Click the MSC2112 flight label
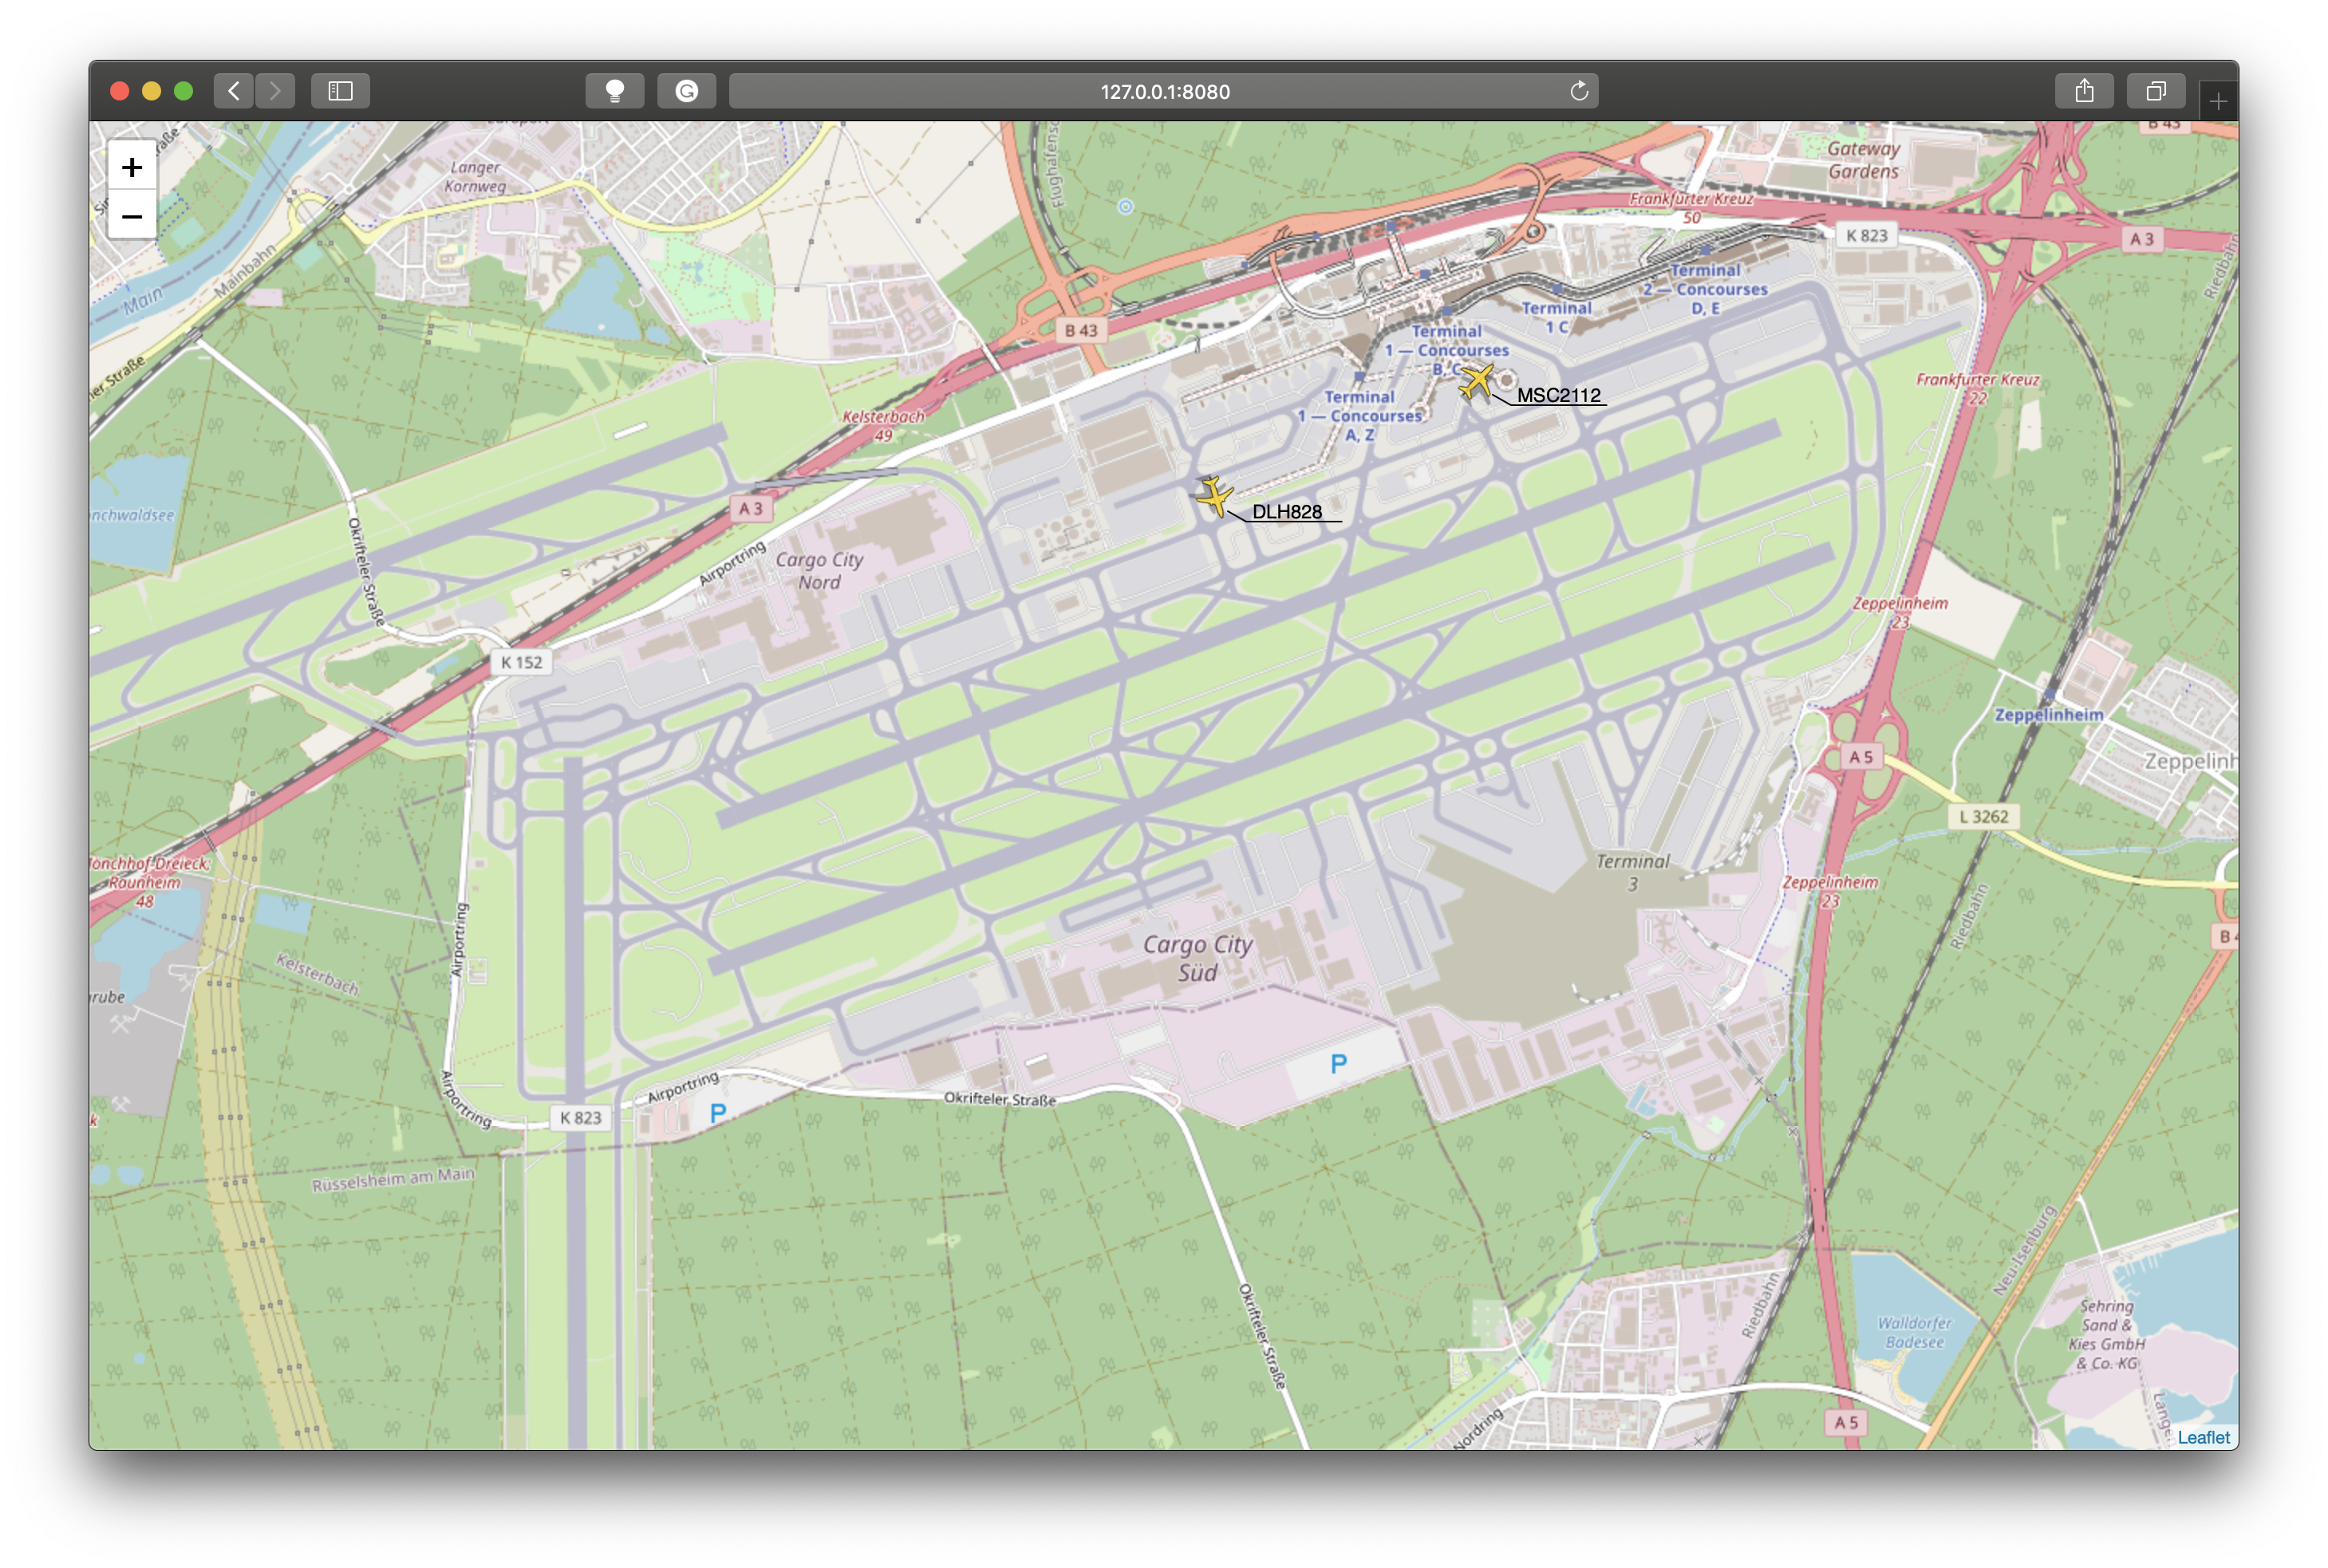 [x=1558, y=395]
